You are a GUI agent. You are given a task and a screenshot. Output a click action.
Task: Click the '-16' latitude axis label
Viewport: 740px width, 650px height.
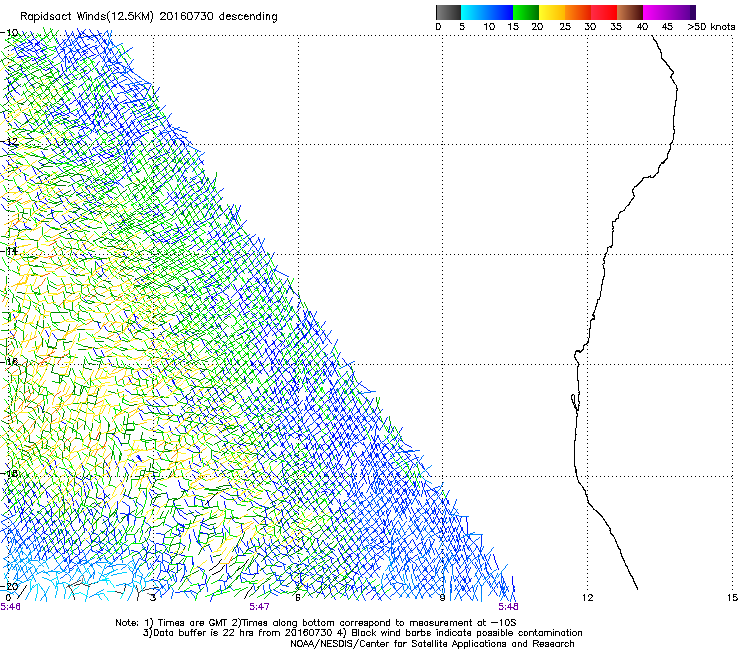pos(9,362)
